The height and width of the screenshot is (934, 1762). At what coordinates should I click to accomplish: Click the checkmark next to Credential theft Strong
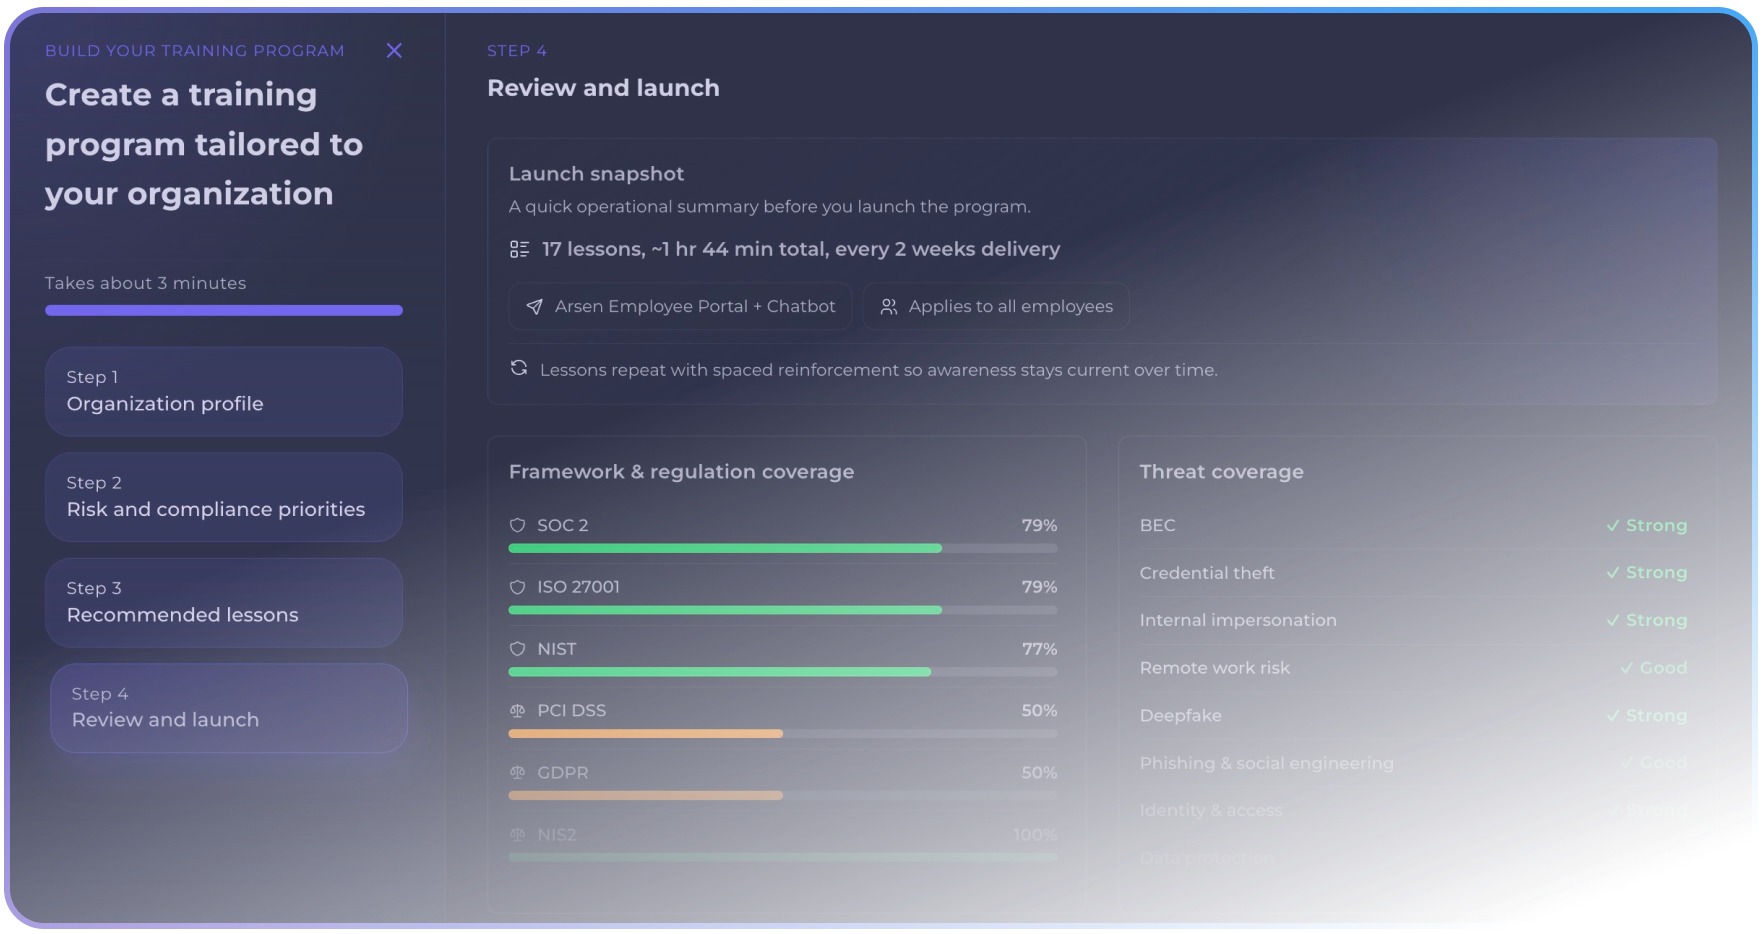(x=1612, y=573)
